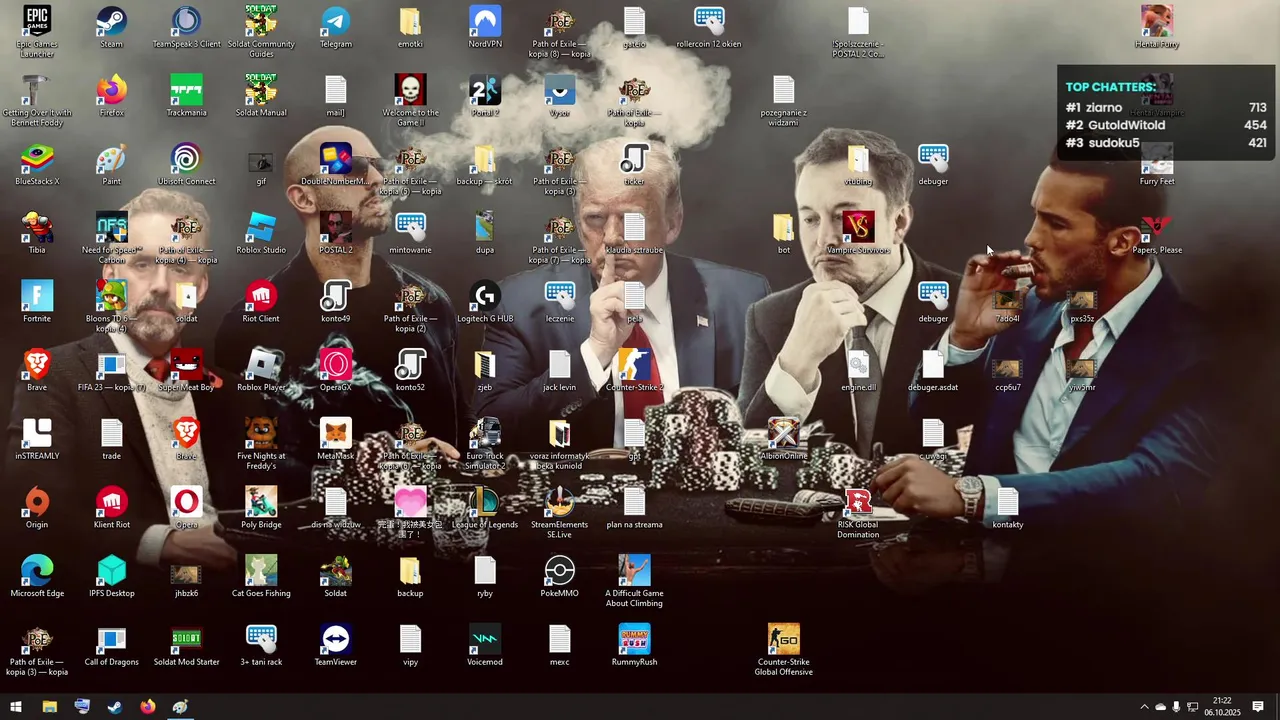
Task: Open File Explorer from the taskbar
Action: coord(49,707)
